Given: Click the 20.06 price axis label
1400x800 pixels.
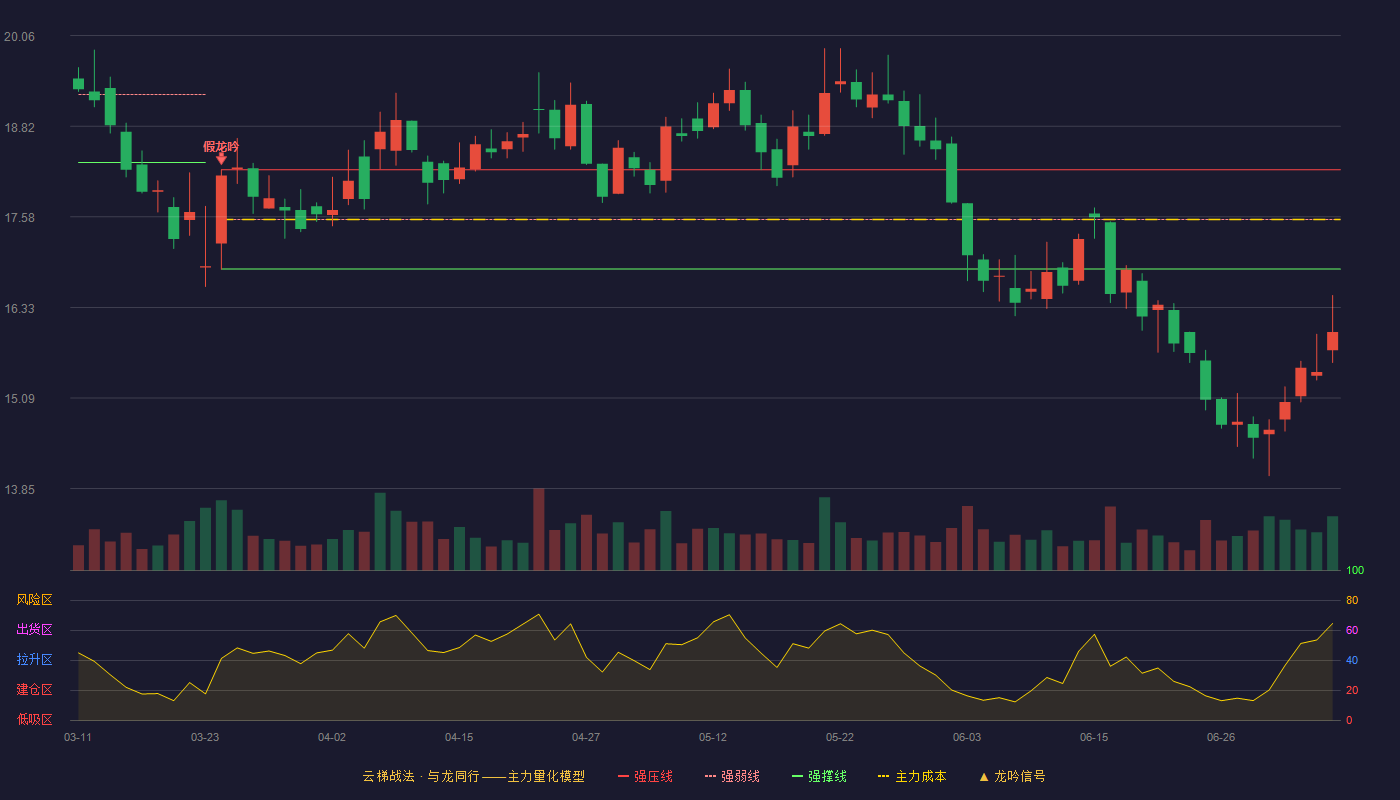Looking at the screenshot, I should coord(19,37).
